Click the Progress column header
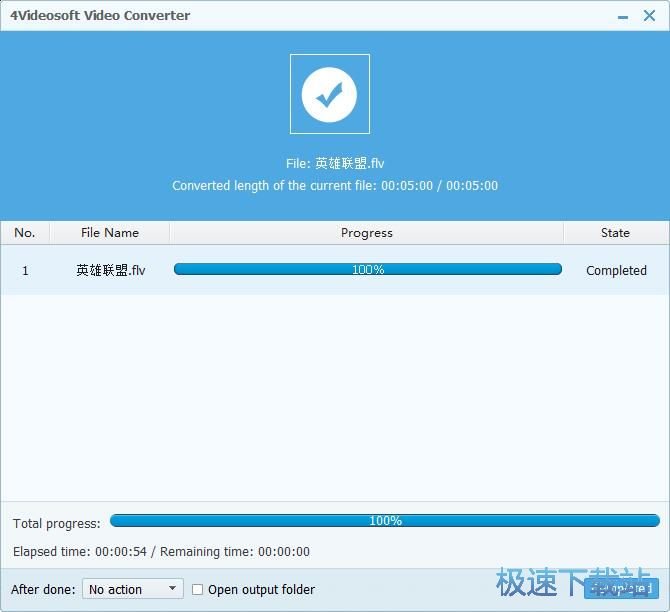The width and height of the screenshot is (670, 612). [367, 232]
